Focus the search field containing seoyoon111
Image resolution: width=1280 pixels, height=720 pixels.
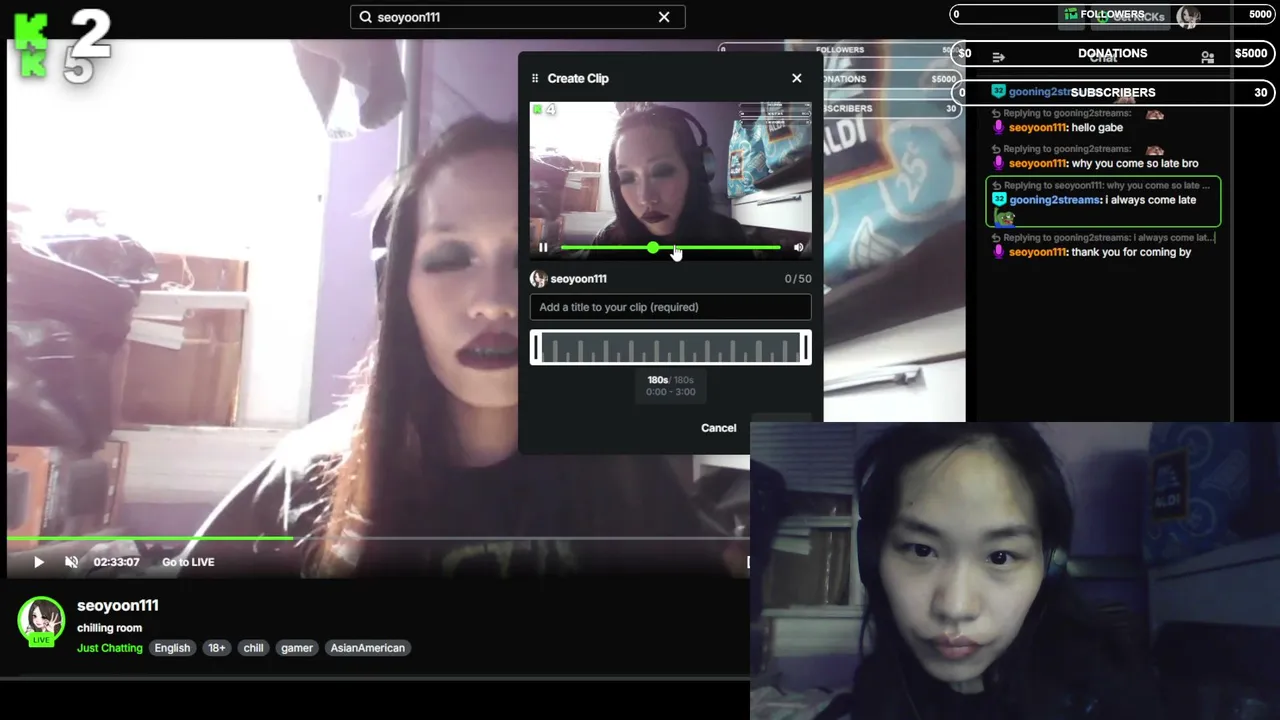tap(518, 17)
